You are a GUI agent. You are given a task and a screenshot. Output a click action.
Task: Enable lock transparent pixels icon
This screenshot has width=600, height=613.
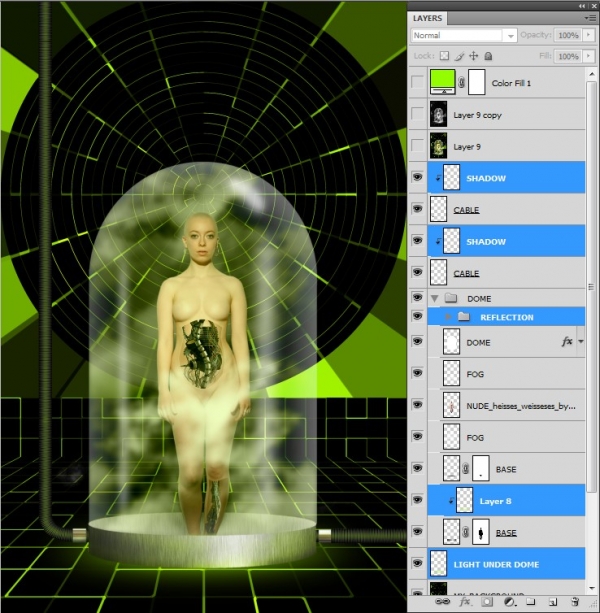(444, 56)
